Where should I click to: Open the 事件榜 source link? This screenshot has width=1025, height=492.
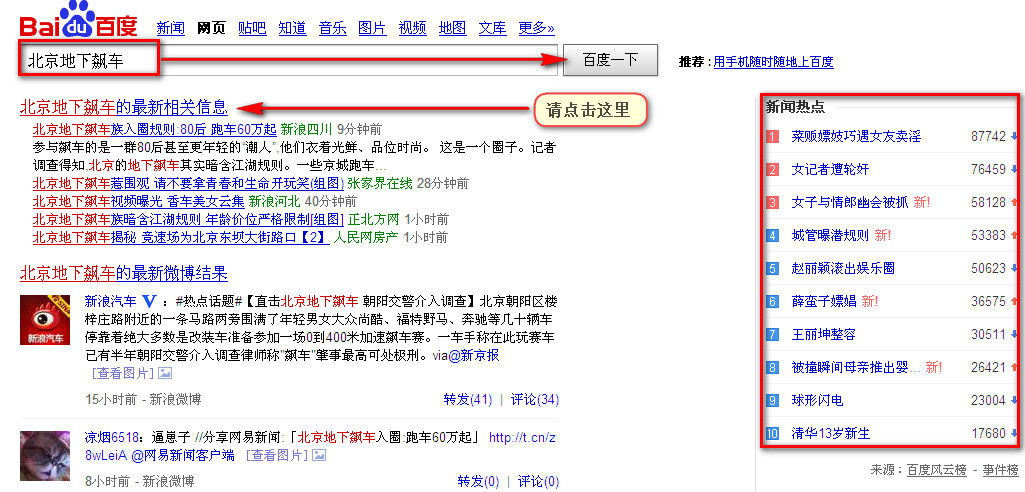(x=1000, y=470)
